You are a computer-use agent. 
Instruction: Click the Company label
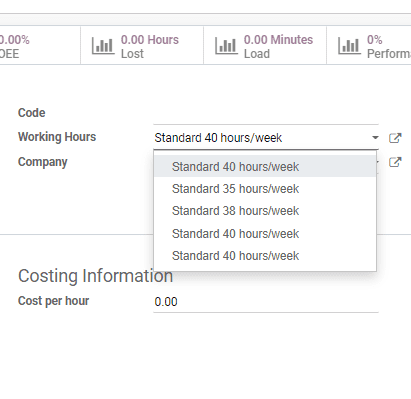tap(43, 162)
